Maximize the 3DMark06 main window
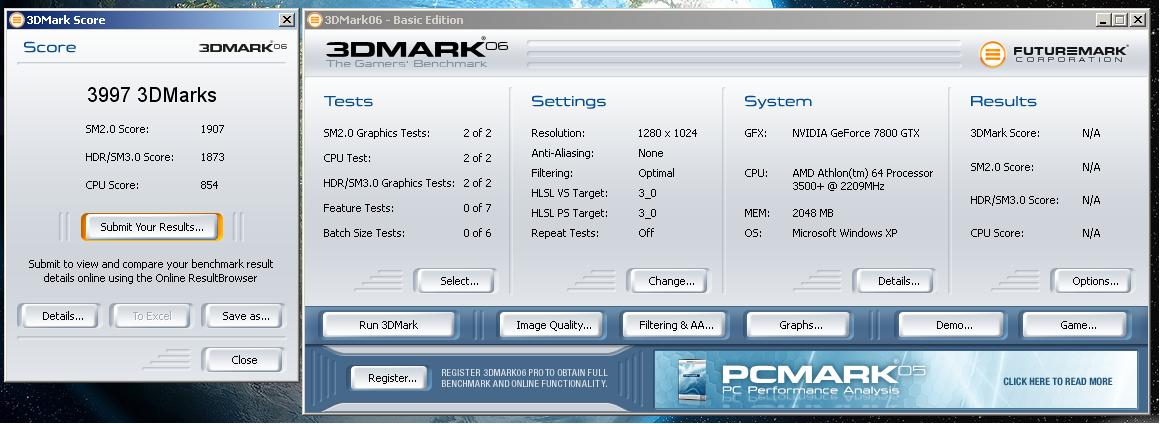The image size is (1160, 424). [1120, 21]
